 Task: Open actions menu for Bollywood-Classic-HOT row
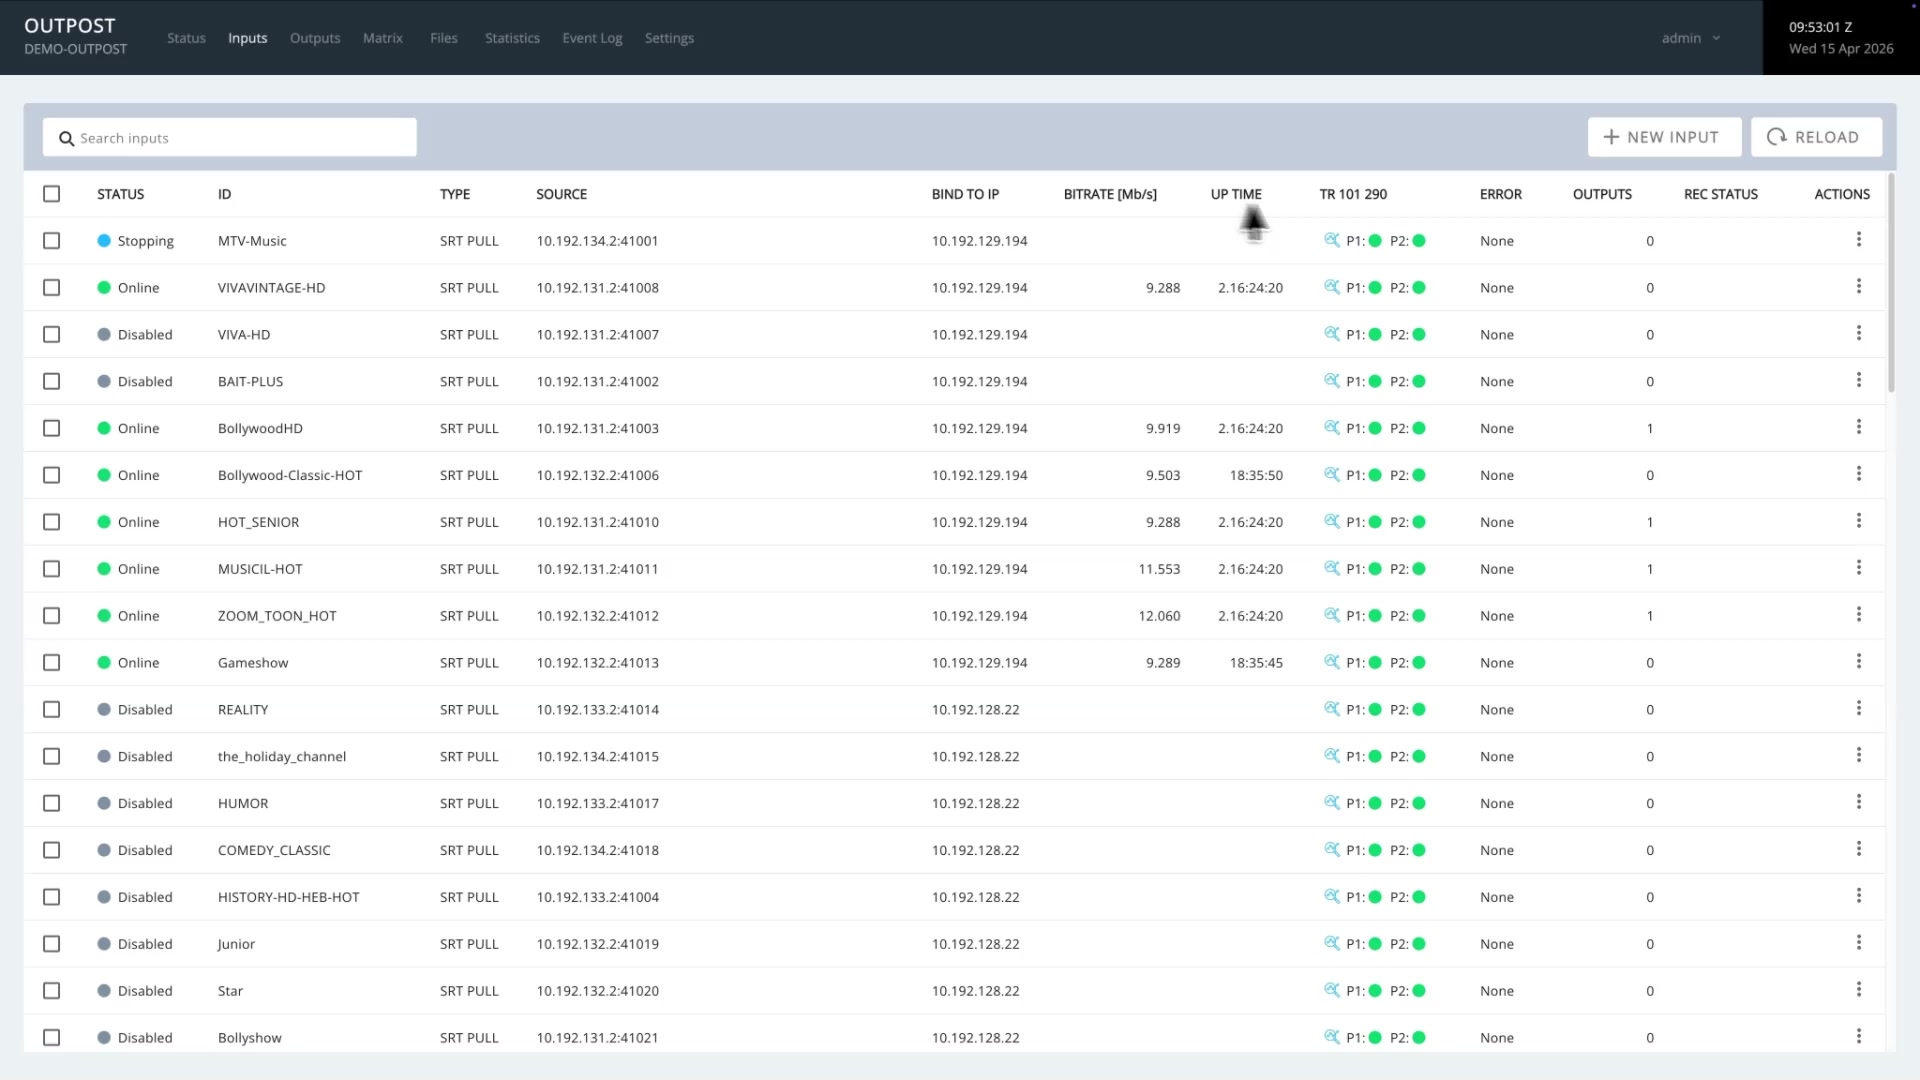[1859, 474]
